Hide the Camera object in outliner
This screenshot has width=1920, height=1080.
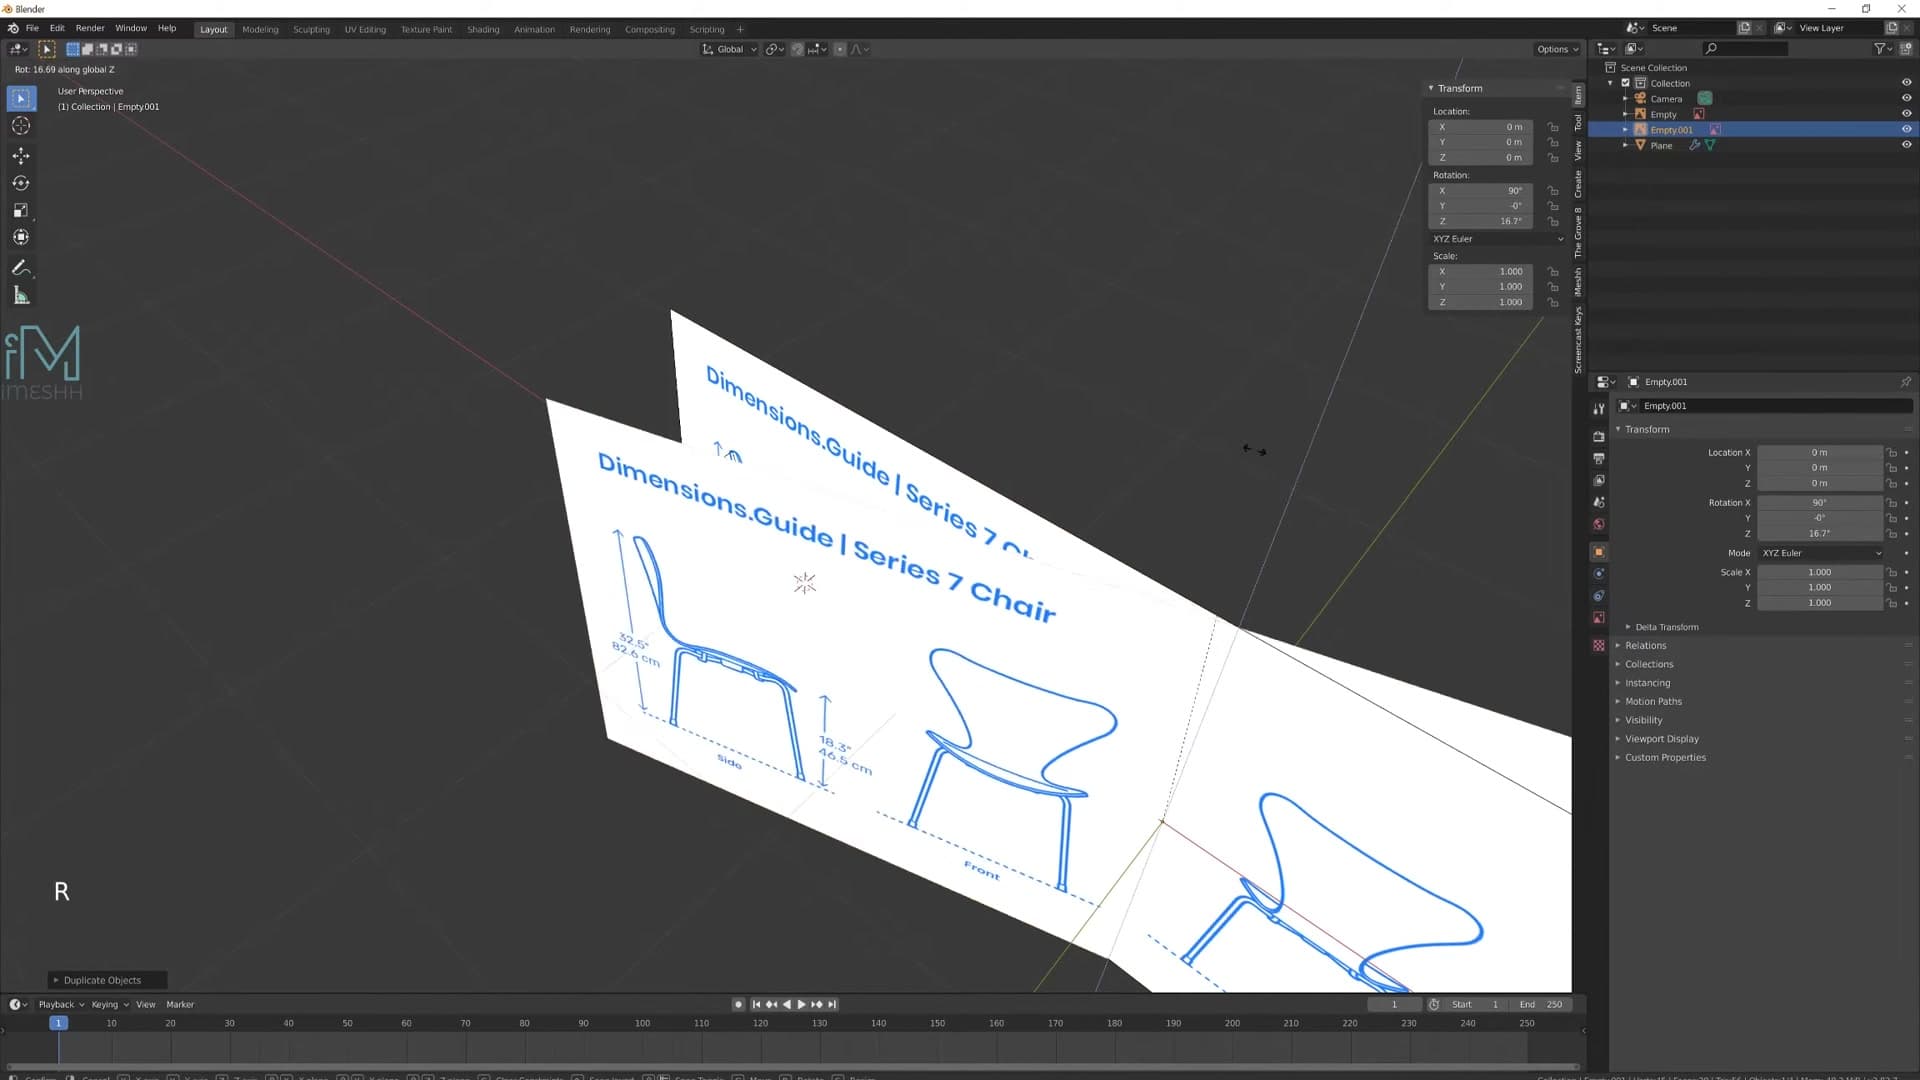1906,98
